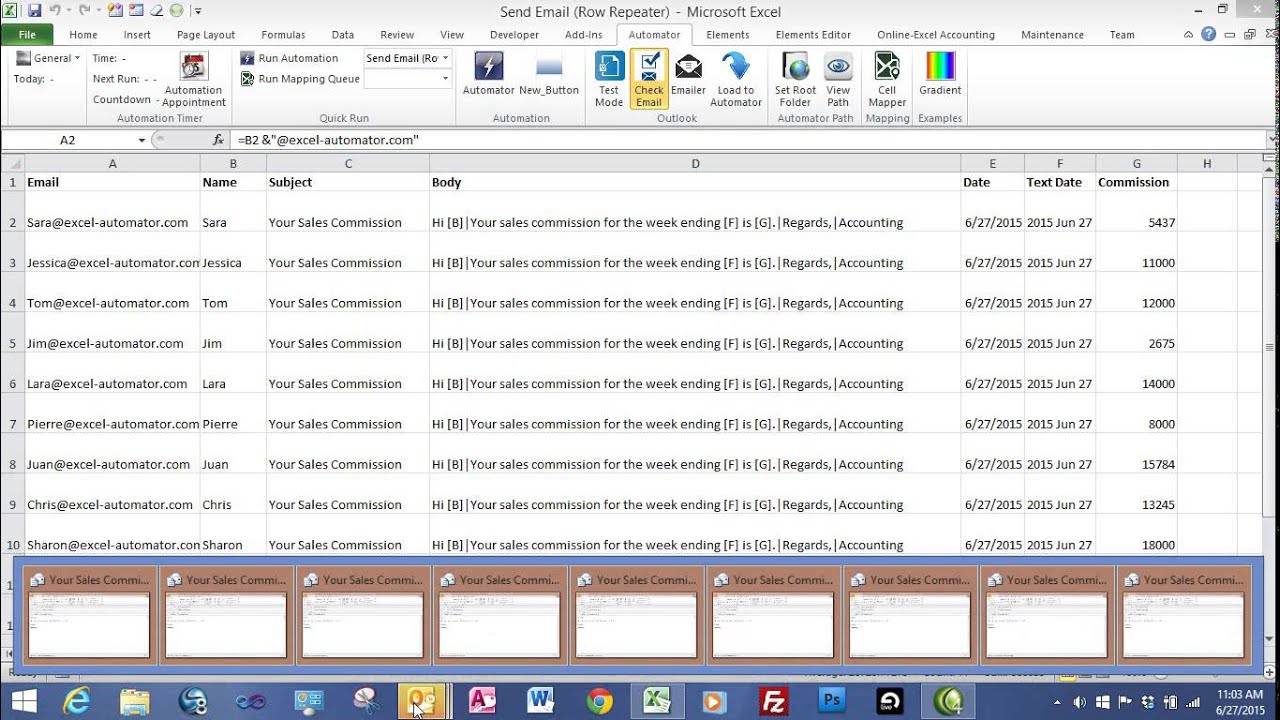The height and width of the screenshot is (720, 1280).
Task: Click the green circle Quick Access icon
Action: (177, 11)
